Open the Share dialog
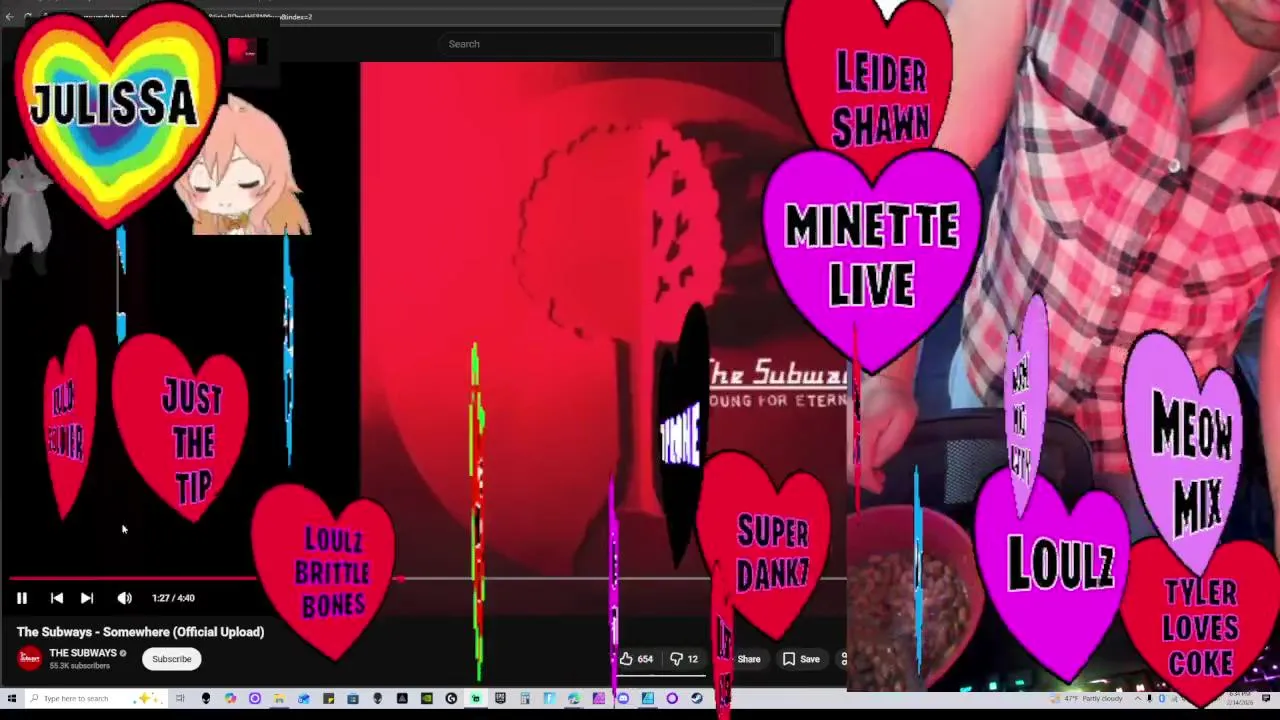Viewport: 1280px width, 720px height. click(748, 659)
